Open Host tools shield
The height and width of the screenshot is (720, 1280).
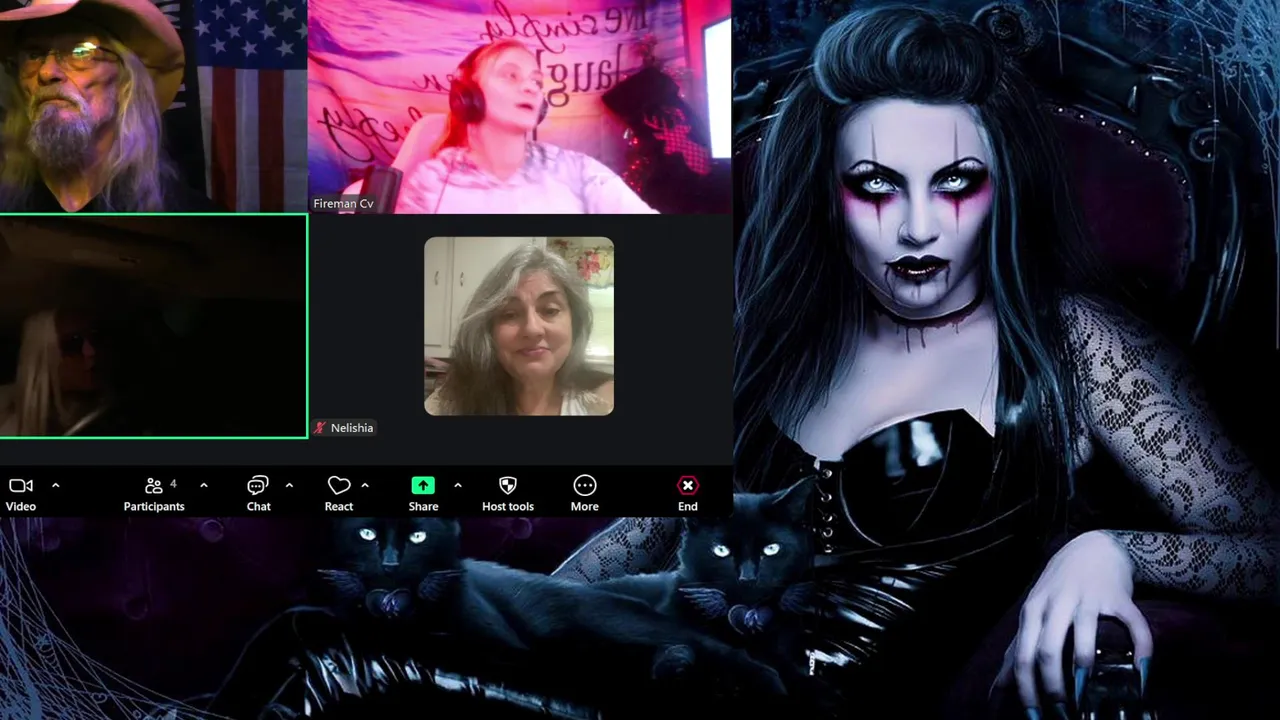tap(508, 493)
